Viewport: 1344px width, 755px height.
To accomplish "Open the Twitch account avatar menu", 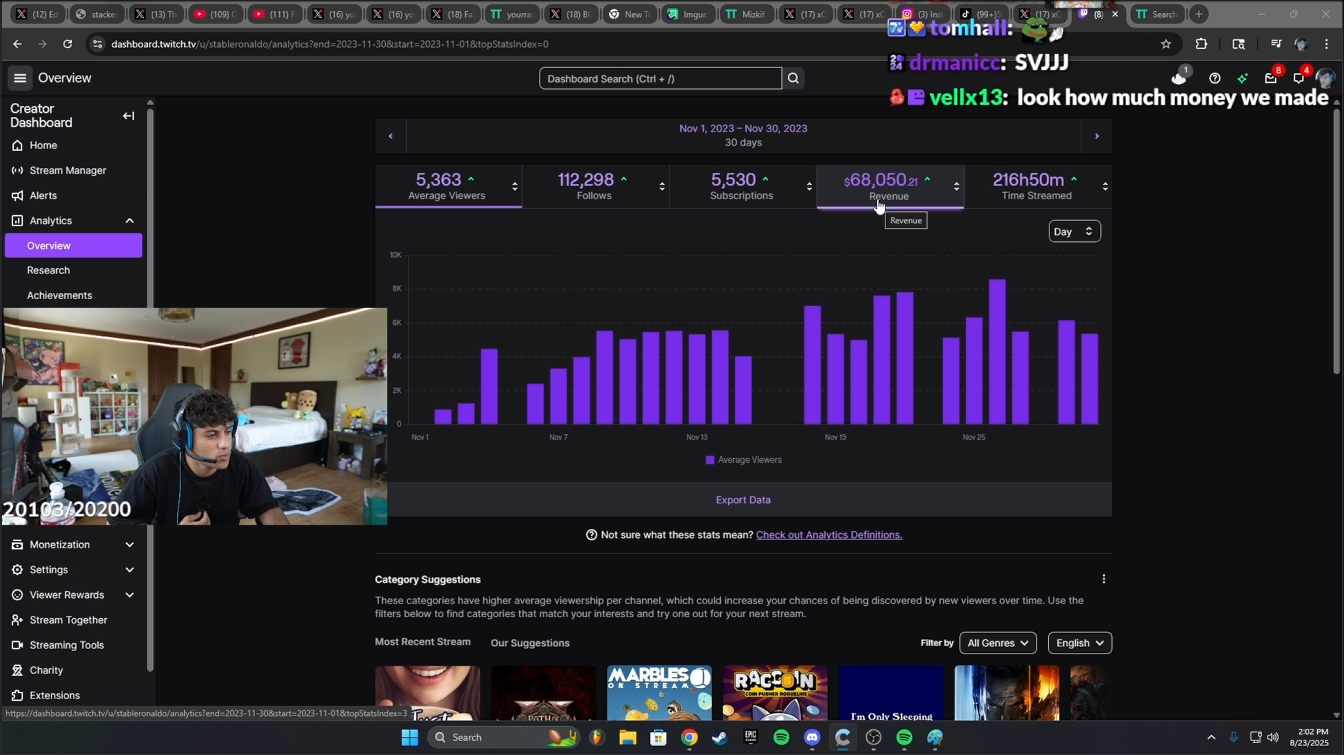I will coord(1326,78).
